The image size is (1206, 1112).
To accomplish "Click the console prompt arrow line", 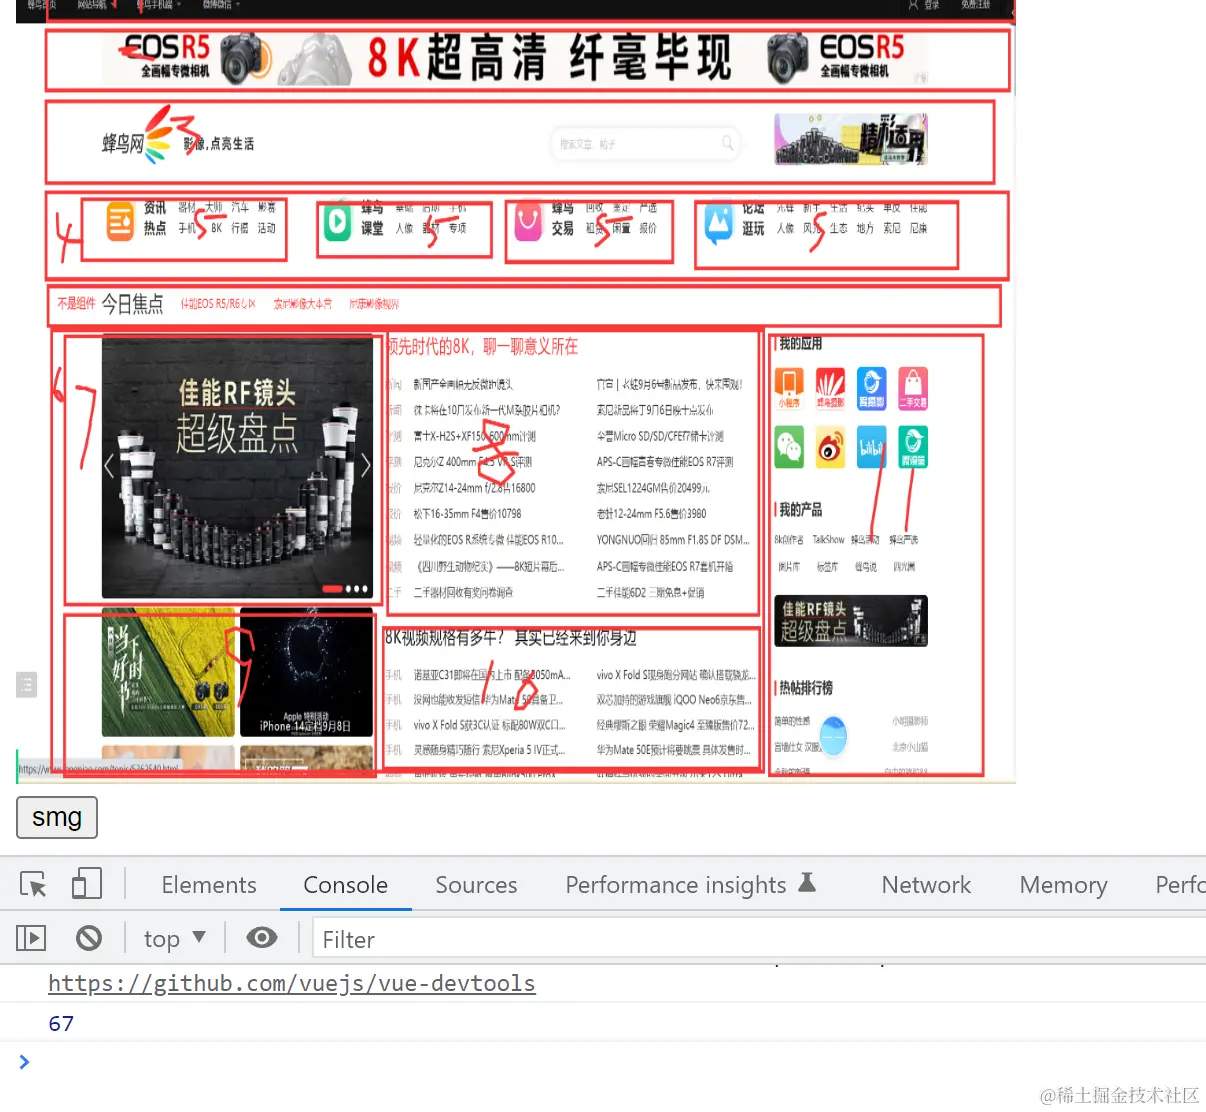I will tap(24, 1062).
